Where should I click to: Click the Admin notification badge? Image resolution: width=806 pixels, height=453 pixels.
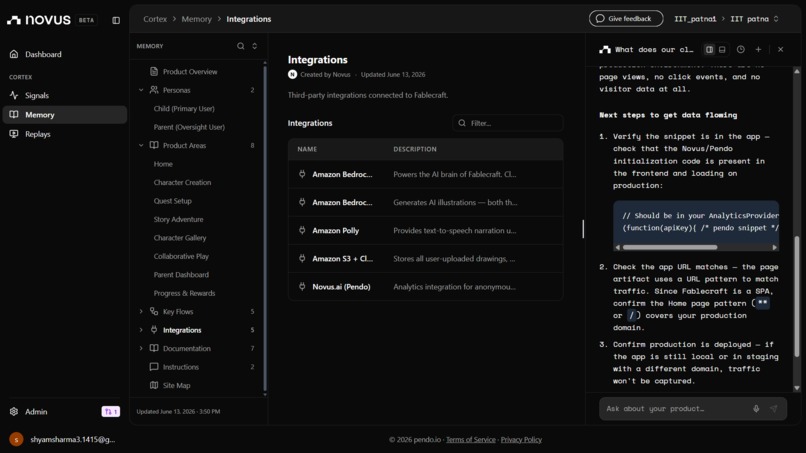(x=111, y=411)
